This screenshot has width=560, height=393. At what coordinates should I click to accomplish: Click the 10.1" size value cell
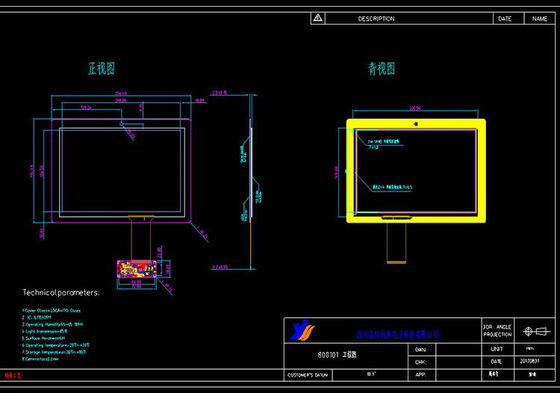370,375
